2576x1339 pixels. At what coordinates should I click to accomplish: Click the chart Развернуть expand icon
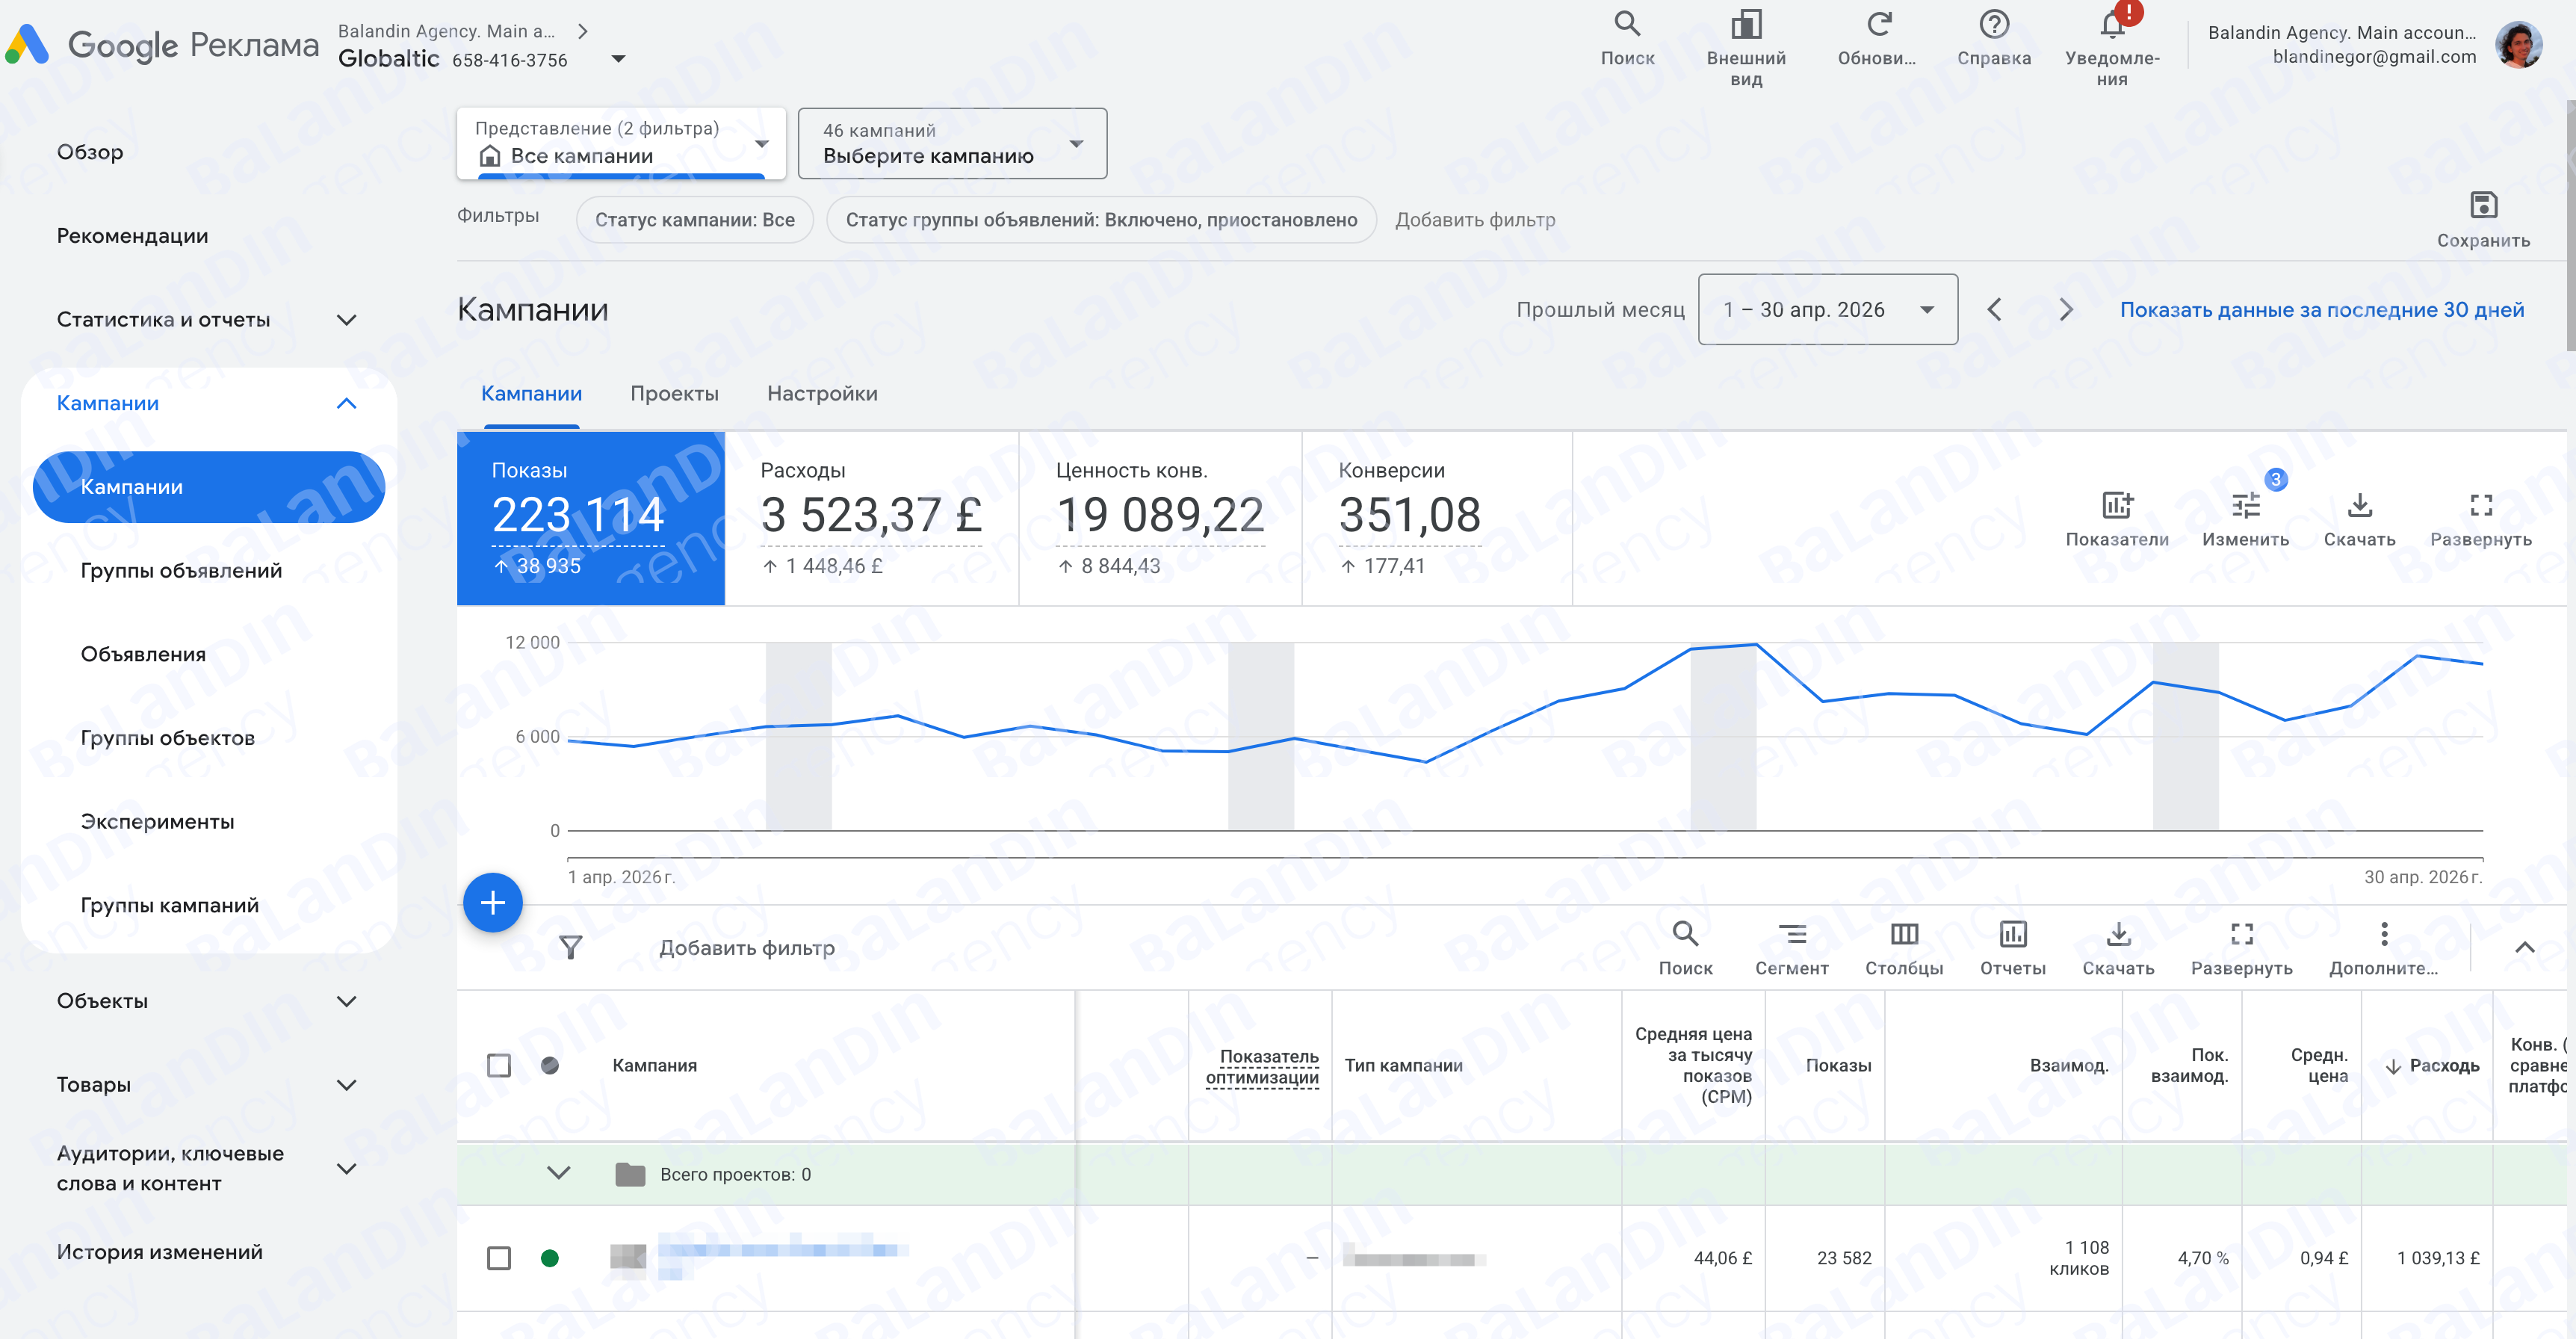(x=2481, y=505)
